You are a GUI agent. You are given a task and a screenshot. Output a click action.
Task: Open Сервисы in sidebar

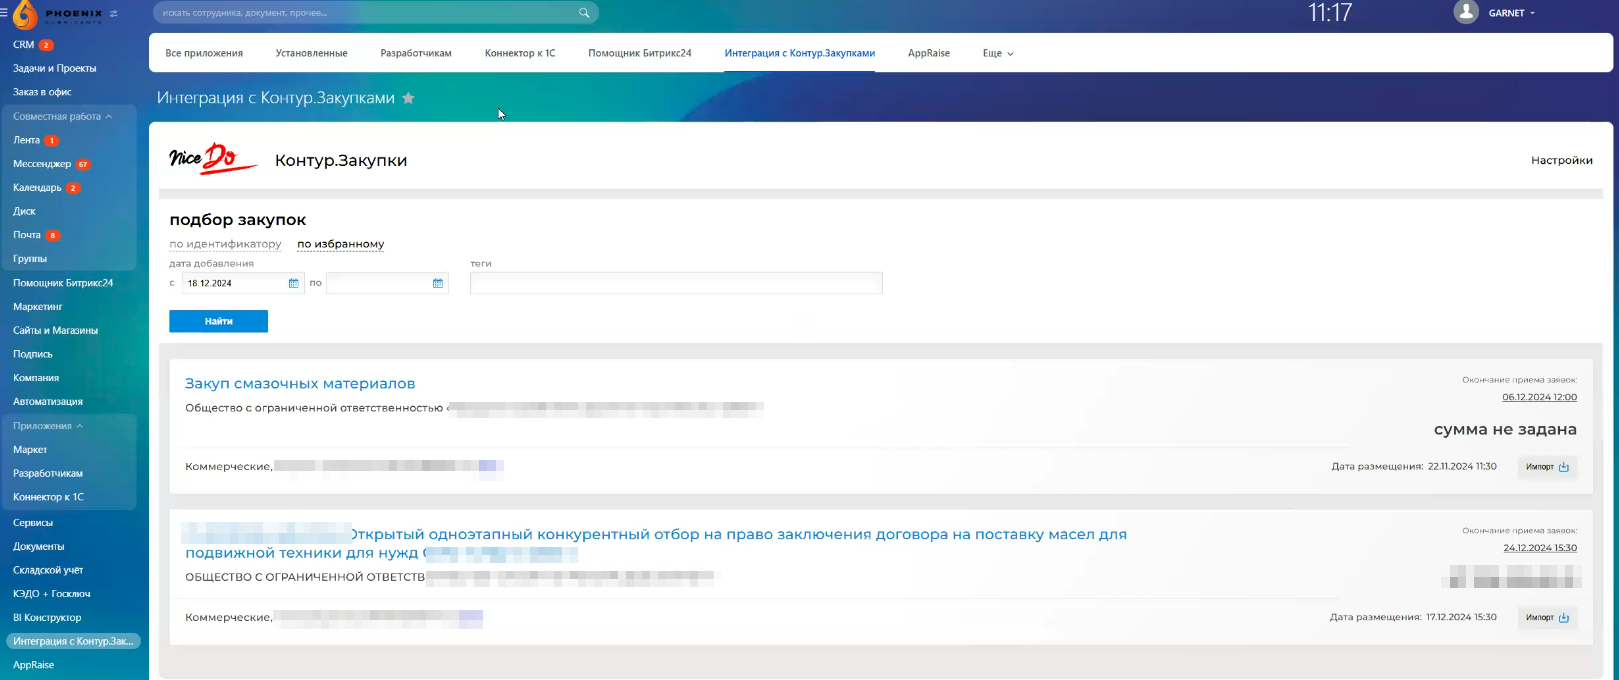tap(33, 523)
